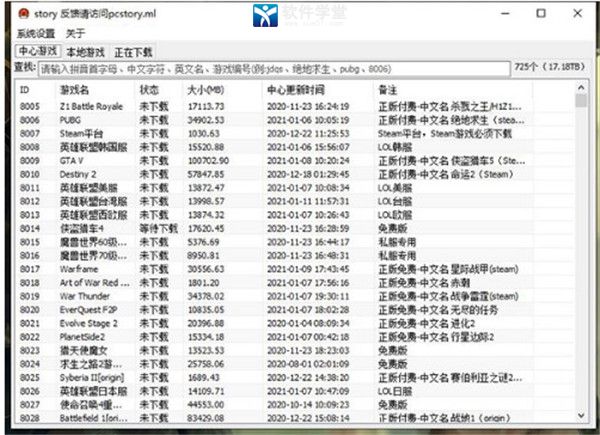Sort by the 游戏名 column header

pyautogui.click(x=74, y=90)
